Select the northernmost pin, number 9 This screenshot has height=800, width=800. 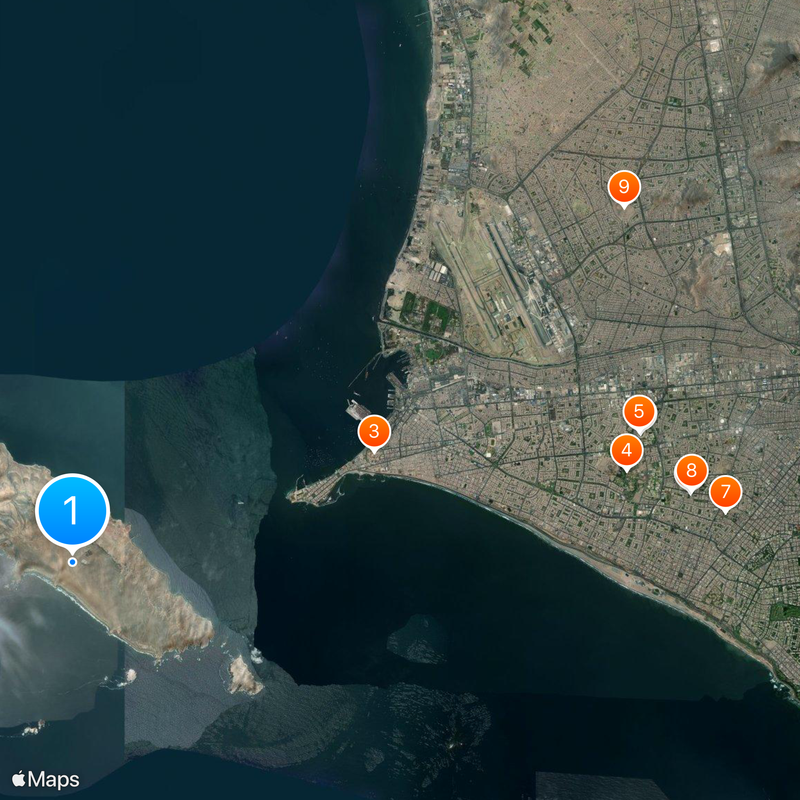pos(624,184)
